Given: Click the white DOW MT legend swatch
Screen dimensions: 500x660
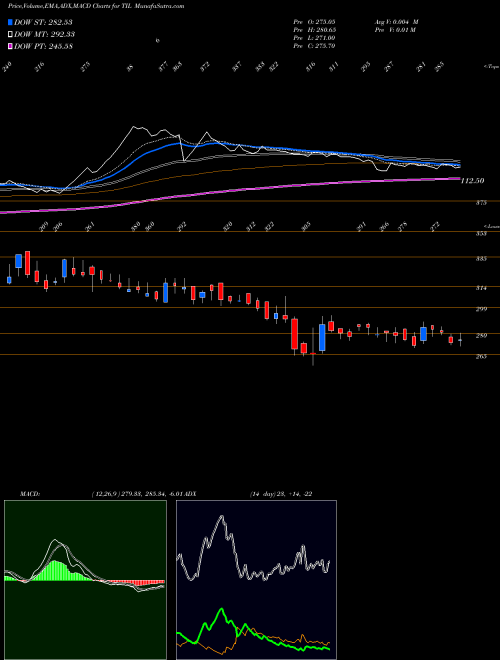Looking at the screenshot, I should click(10, 34).
